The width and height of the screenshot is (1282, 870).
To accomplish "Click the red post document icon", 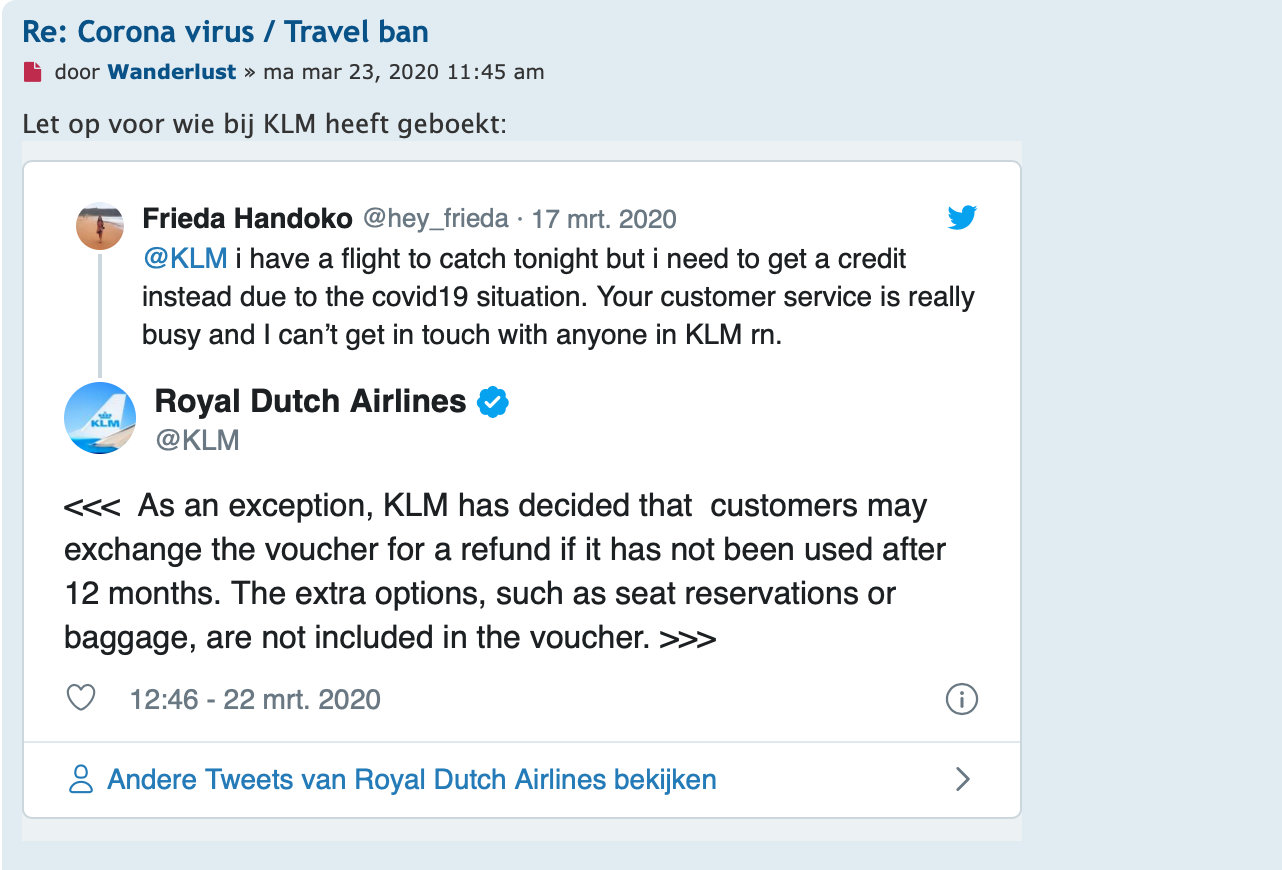I will click(x=33, y=72).
